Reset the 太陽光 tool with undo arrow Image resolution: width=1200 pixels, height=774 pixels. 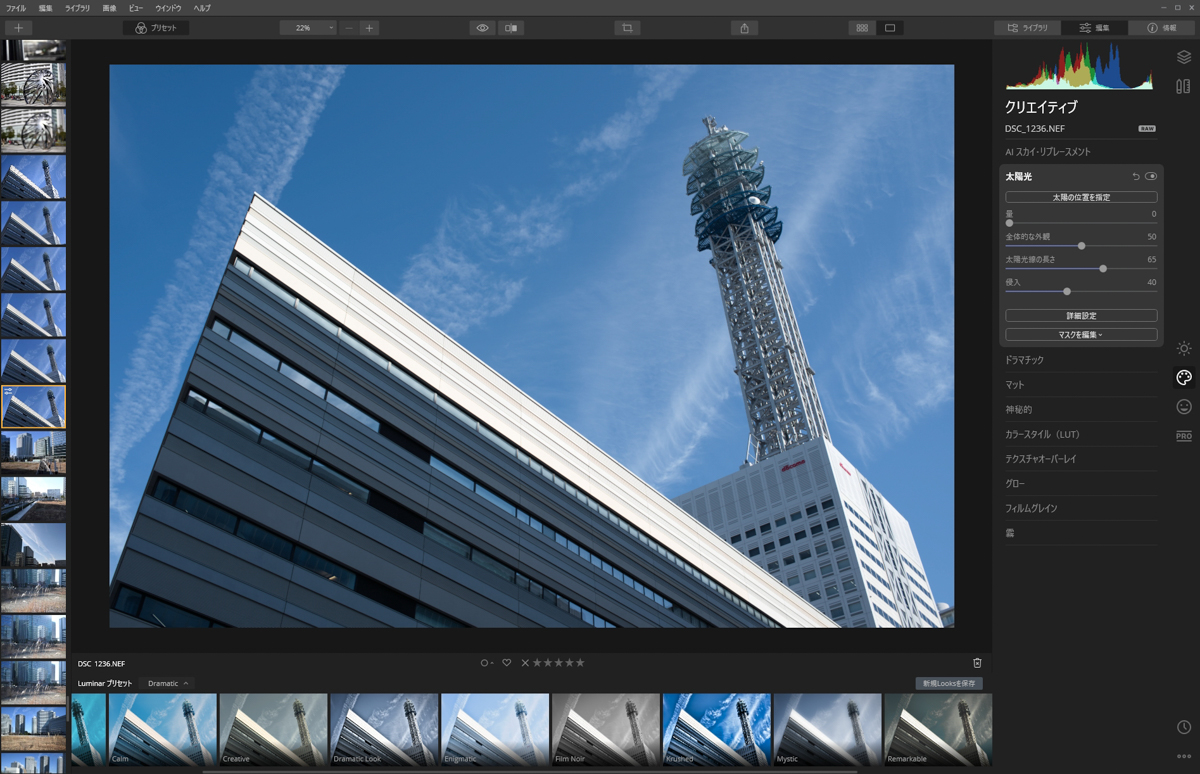coord(1136,177)
